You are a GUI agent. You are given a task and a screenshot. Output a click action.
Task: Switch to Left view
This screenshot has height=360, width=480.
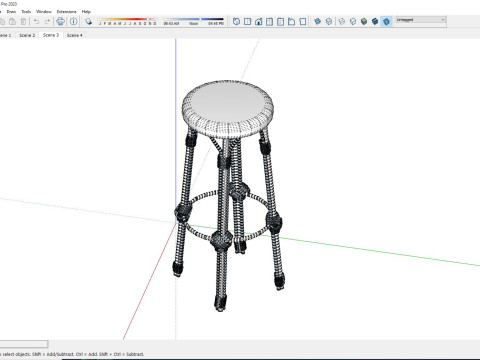pyautogui.click(x=291, y=22)
